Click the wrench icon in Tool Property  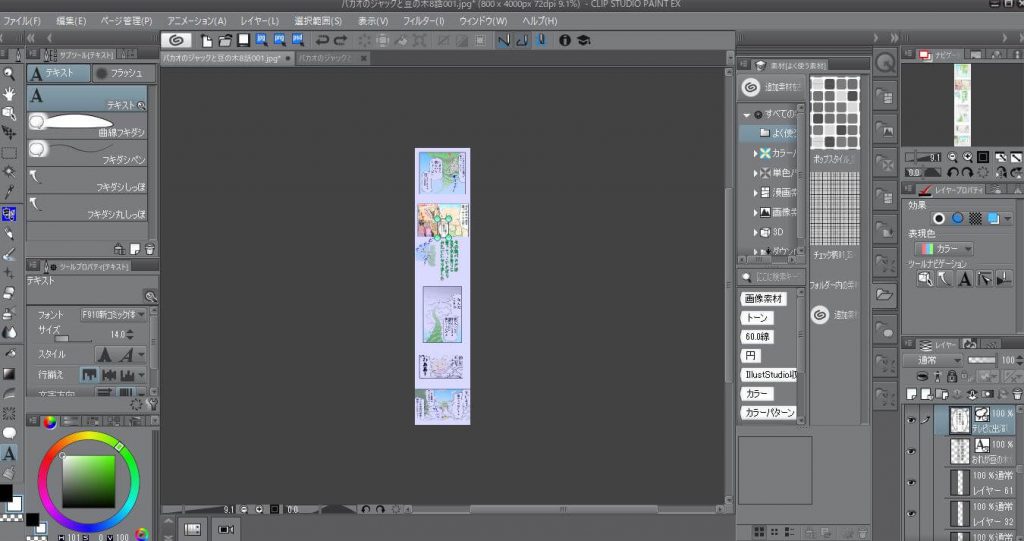pos(152,405)
